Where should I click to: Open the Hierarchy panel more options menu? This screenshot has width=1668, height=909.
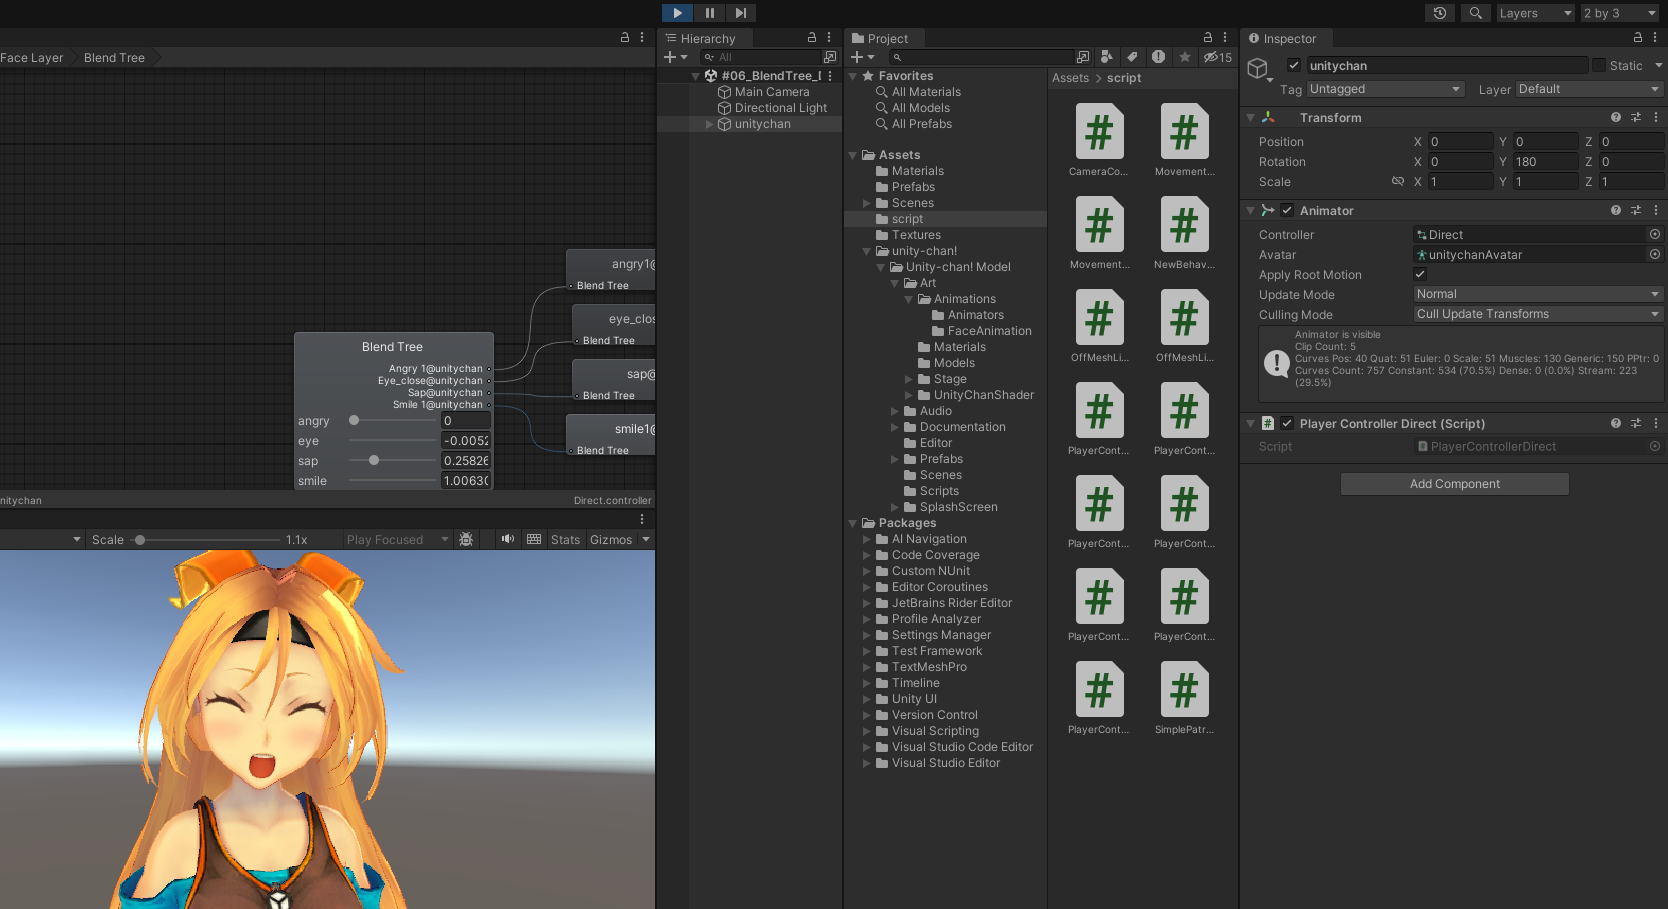coord(829,37)
